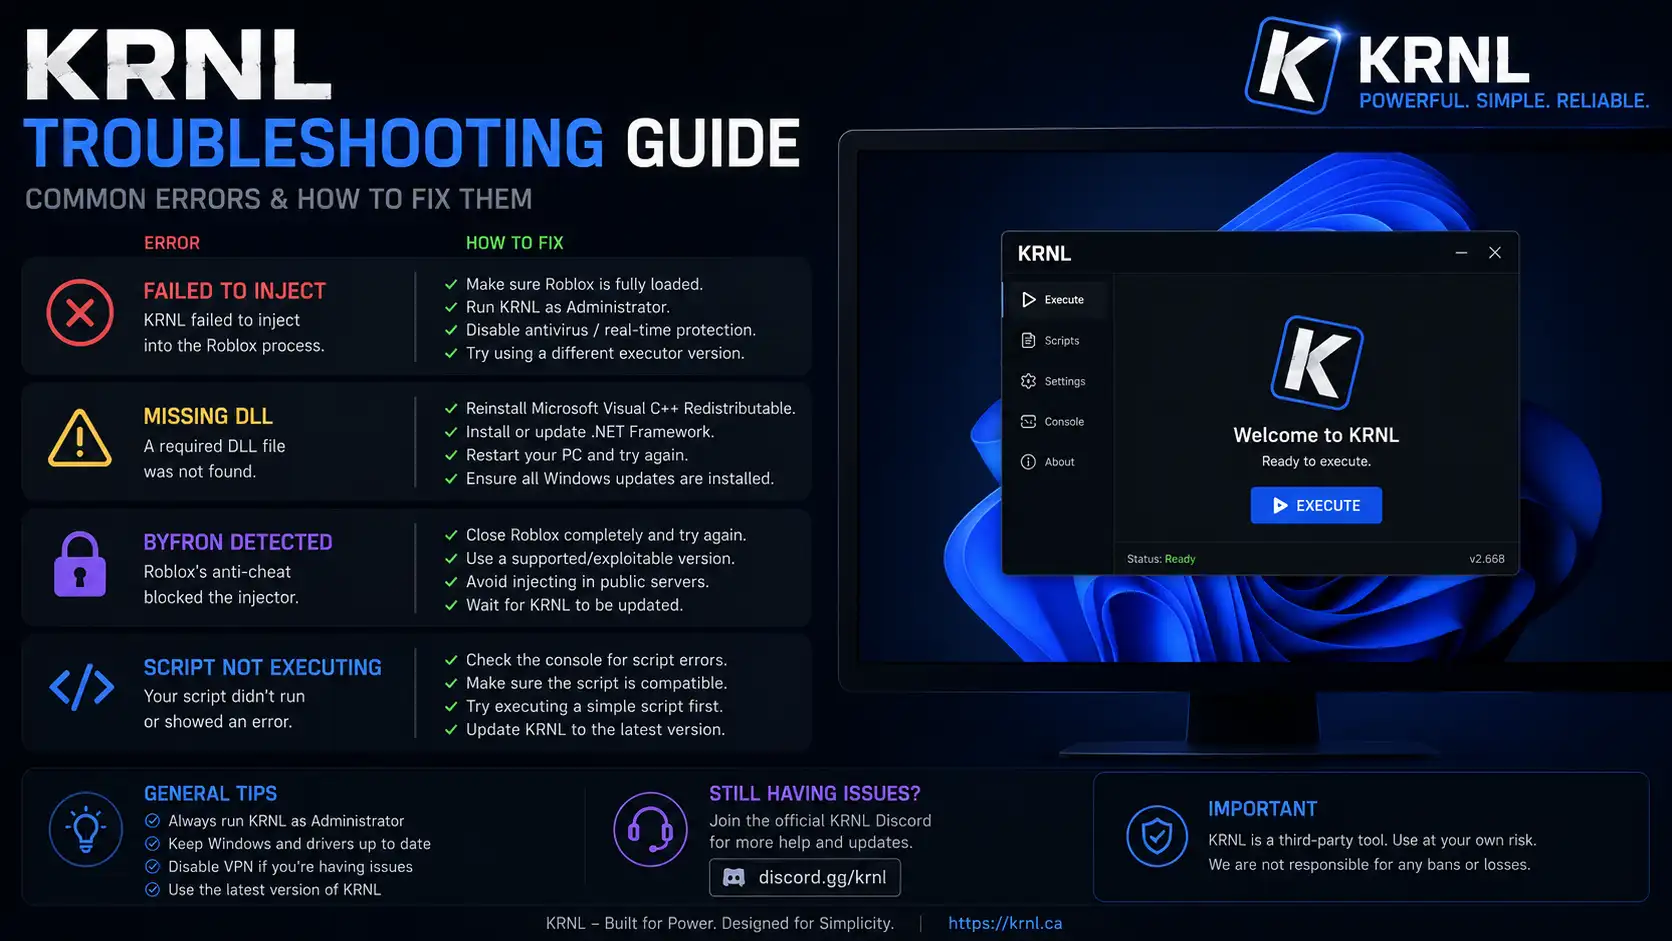The height and width of the screenshot is (941, 1672).
Task: Click the v2.668 version label
Action: [x=1487, y=559]
